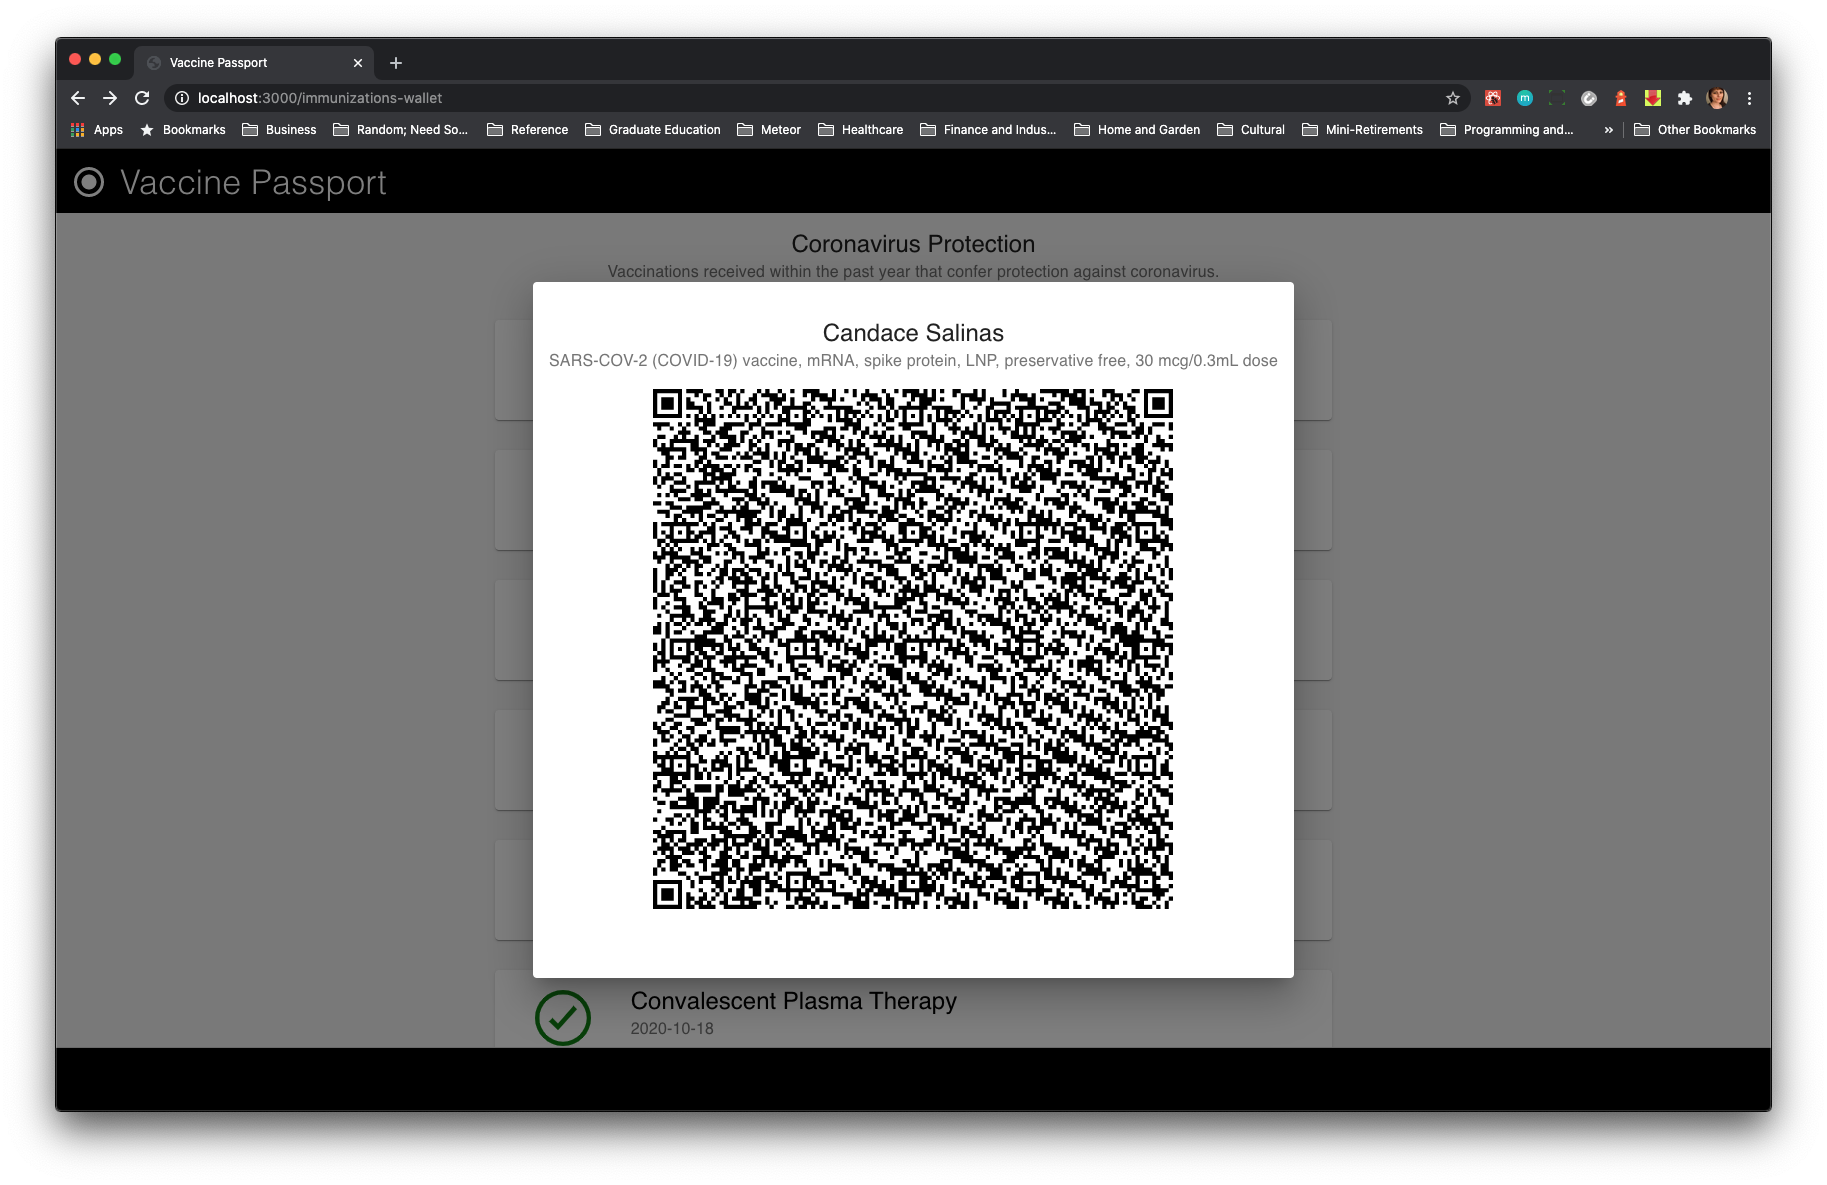Open the gray circular checkmark extension

click(1589, 98)
